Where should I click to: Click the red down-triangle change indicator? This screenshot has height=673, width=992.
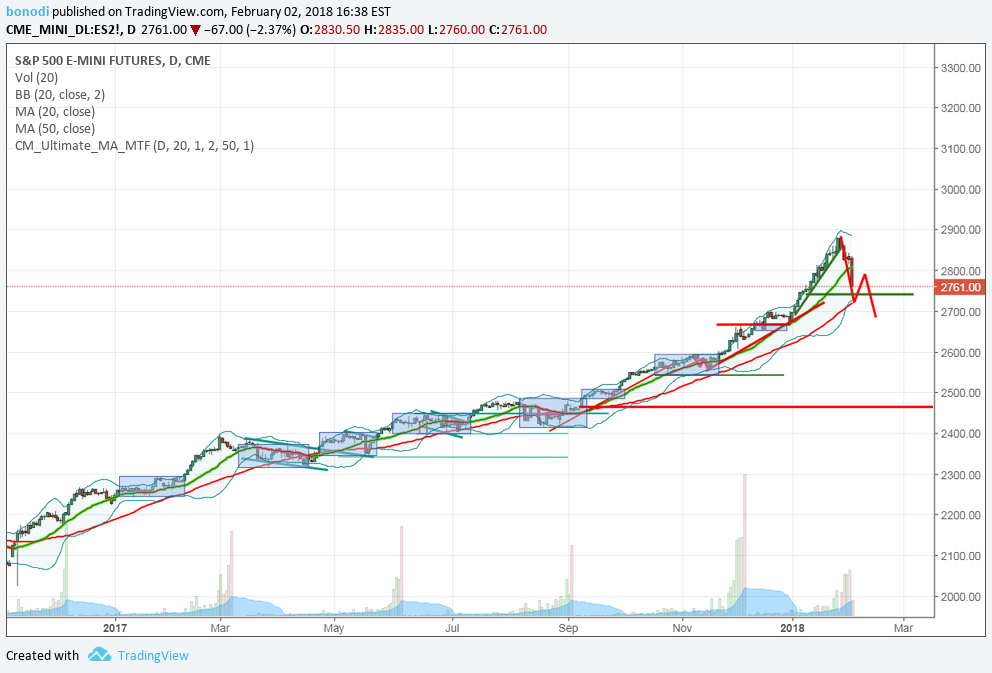[x=195, y=30]
